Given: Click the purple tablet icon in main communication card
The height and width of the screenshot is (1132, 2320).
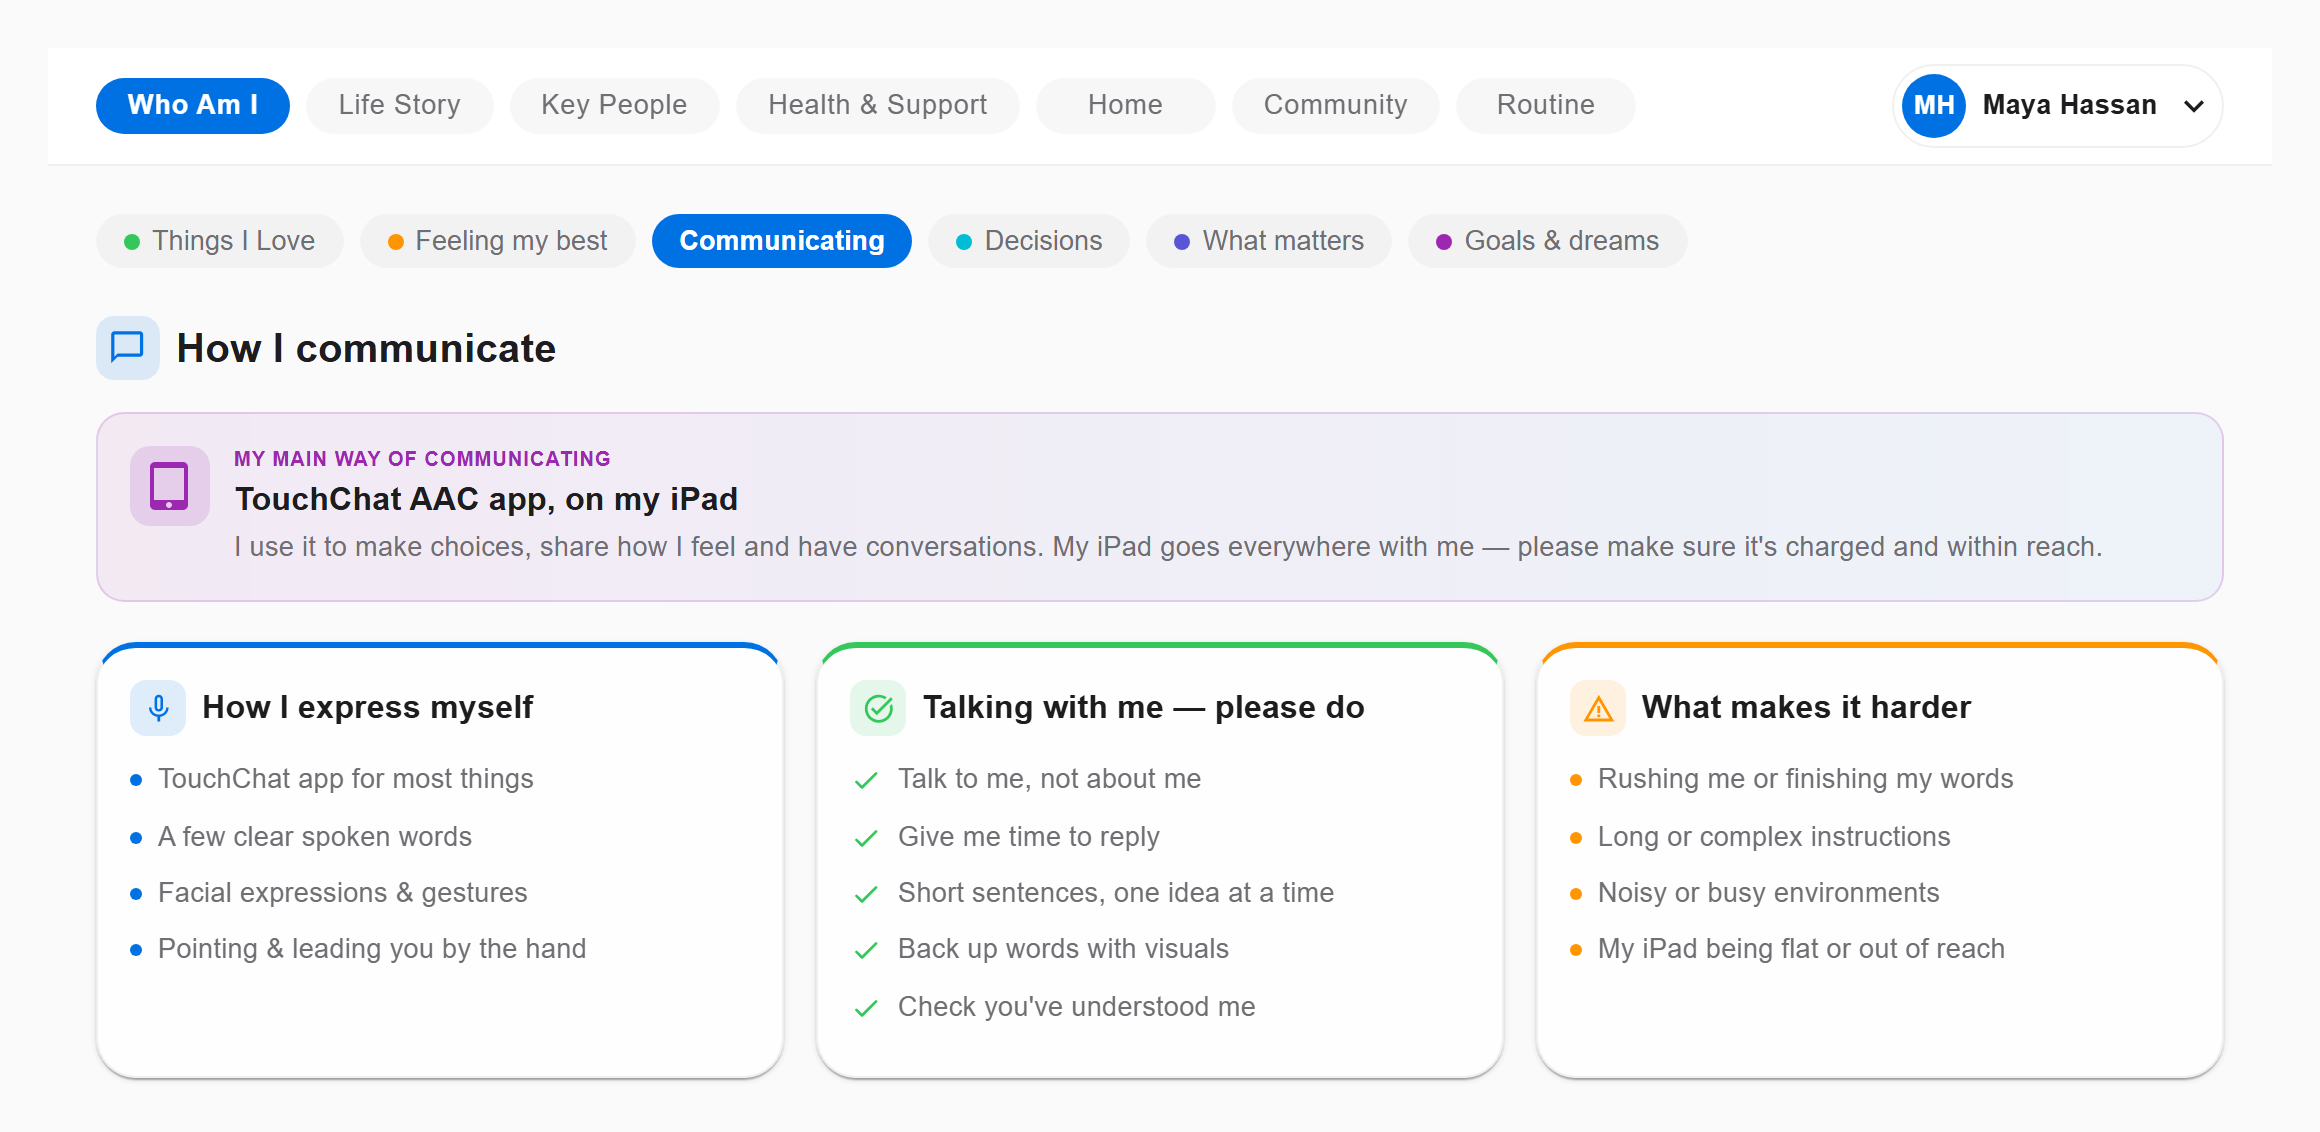Looking at the screenshot, I should [169, 486].
